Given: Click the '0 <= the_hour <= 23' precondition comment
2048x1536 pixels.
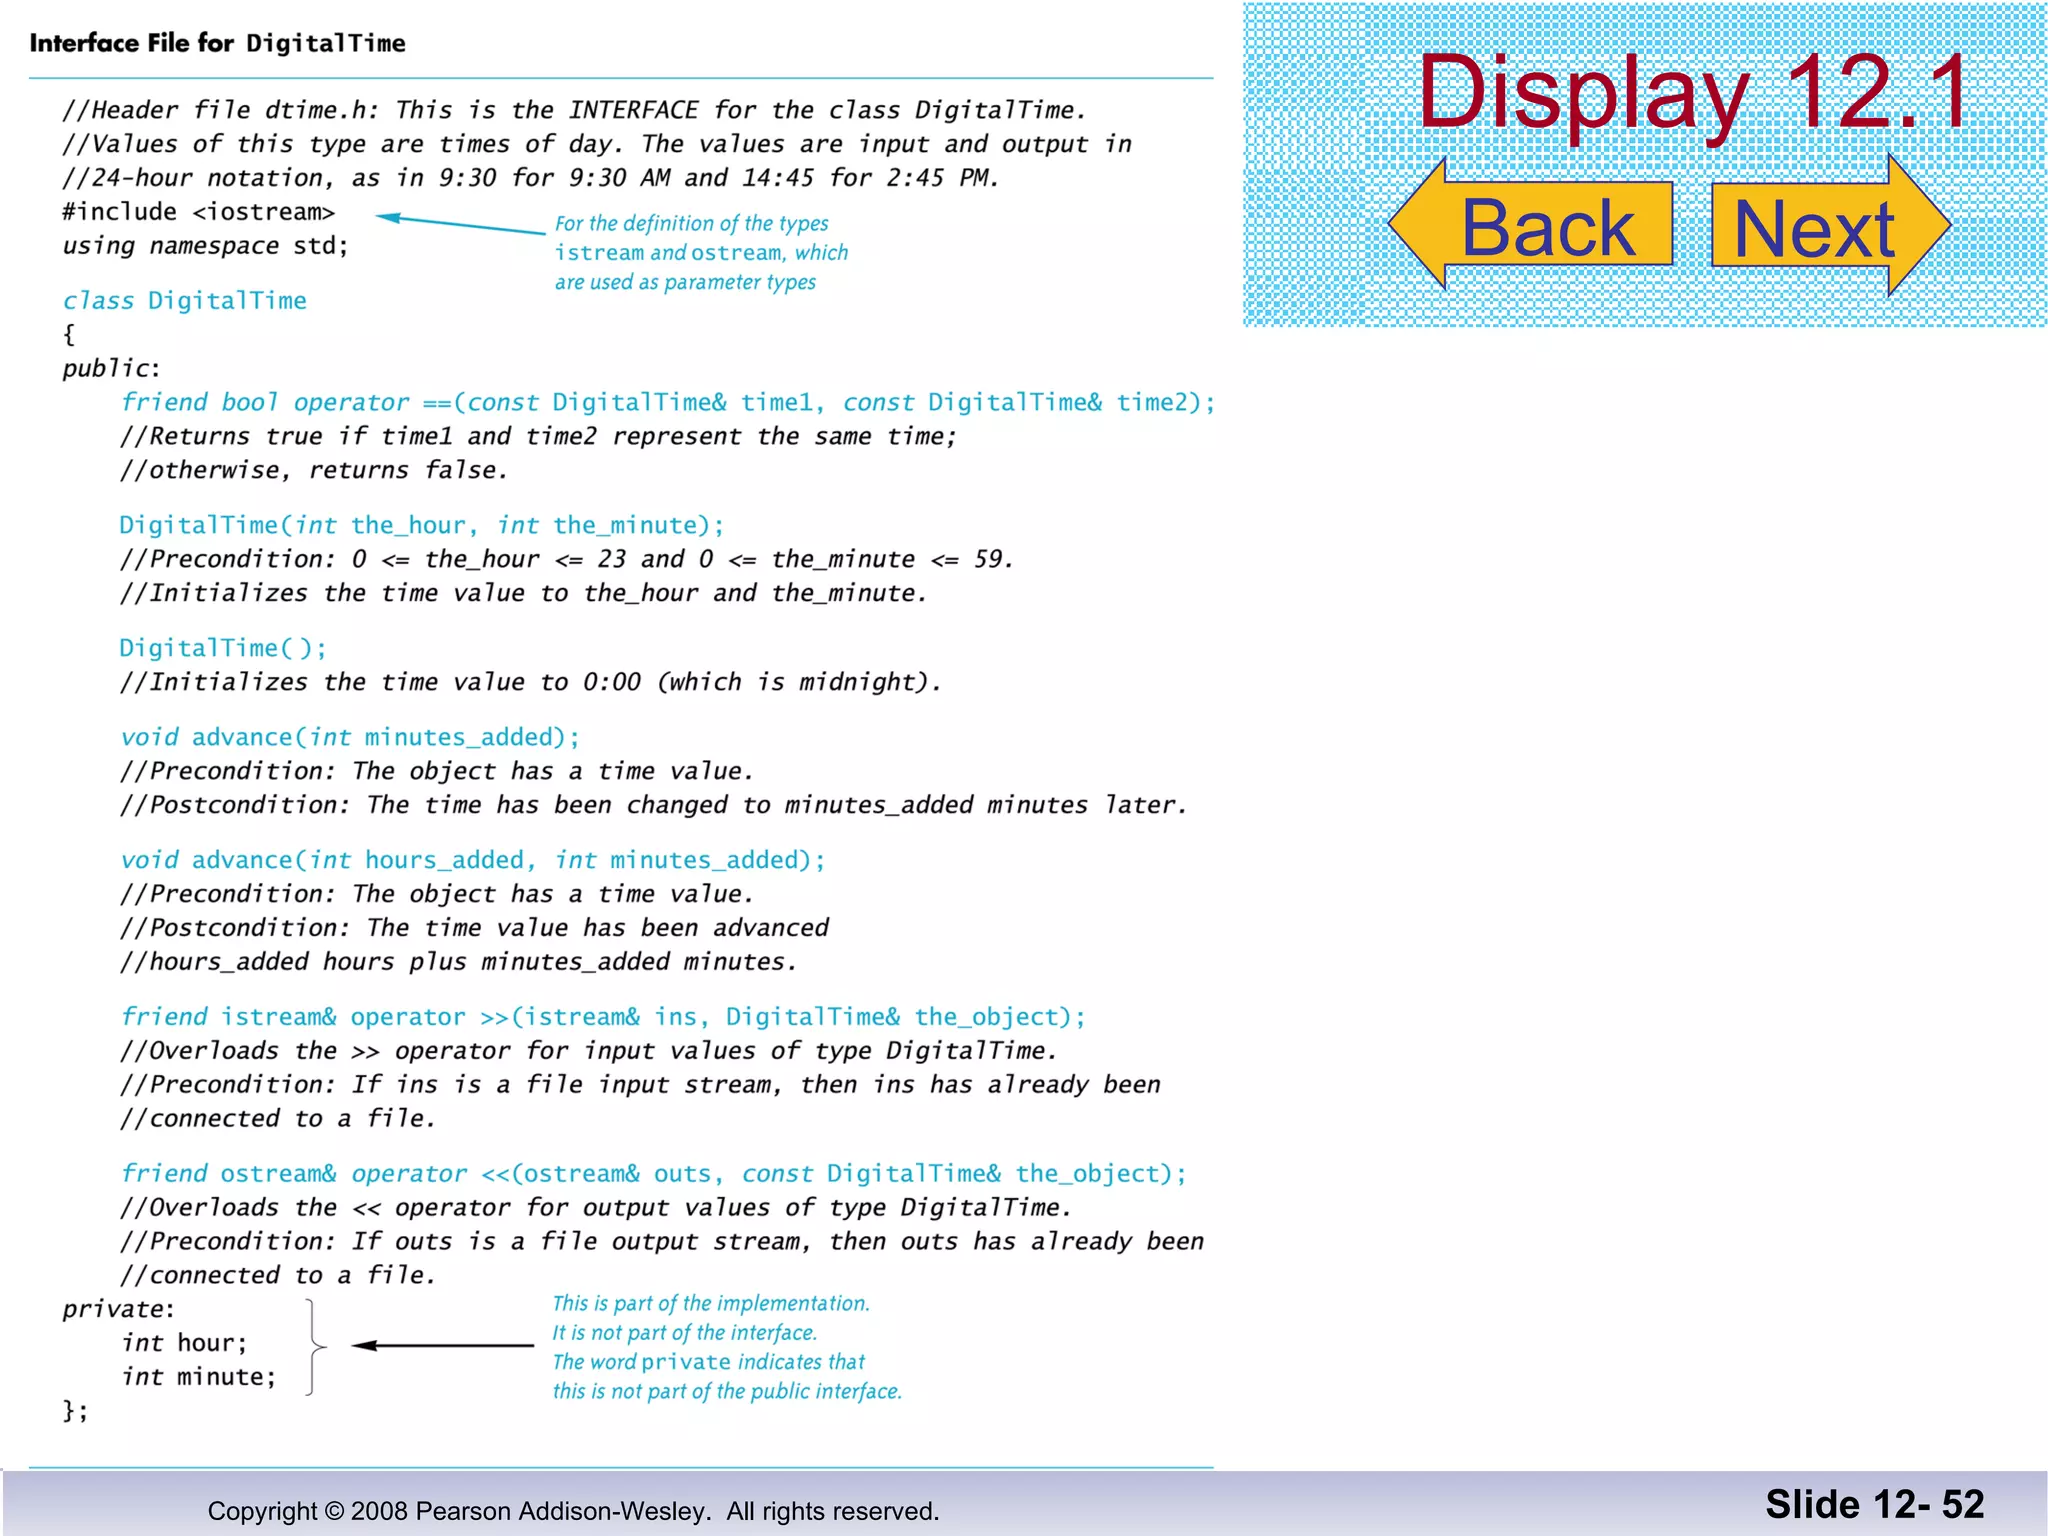Looking at the screenshot, I should coord(567,559).
